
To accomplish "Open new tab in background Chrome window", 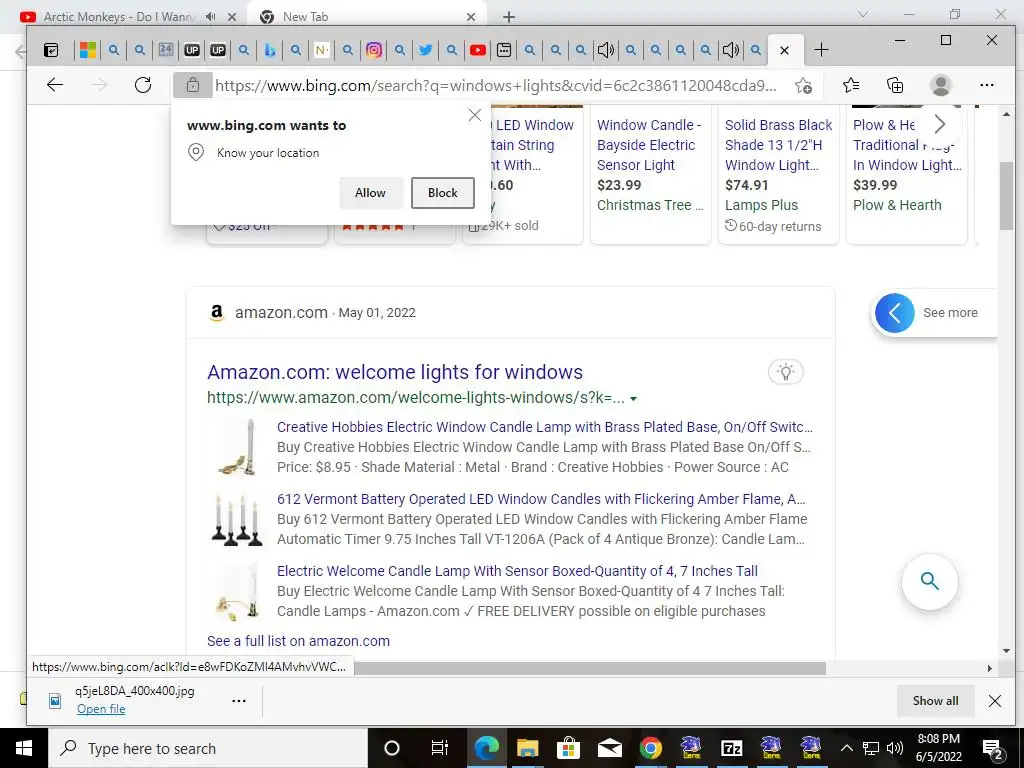I will tap(509, 17).
